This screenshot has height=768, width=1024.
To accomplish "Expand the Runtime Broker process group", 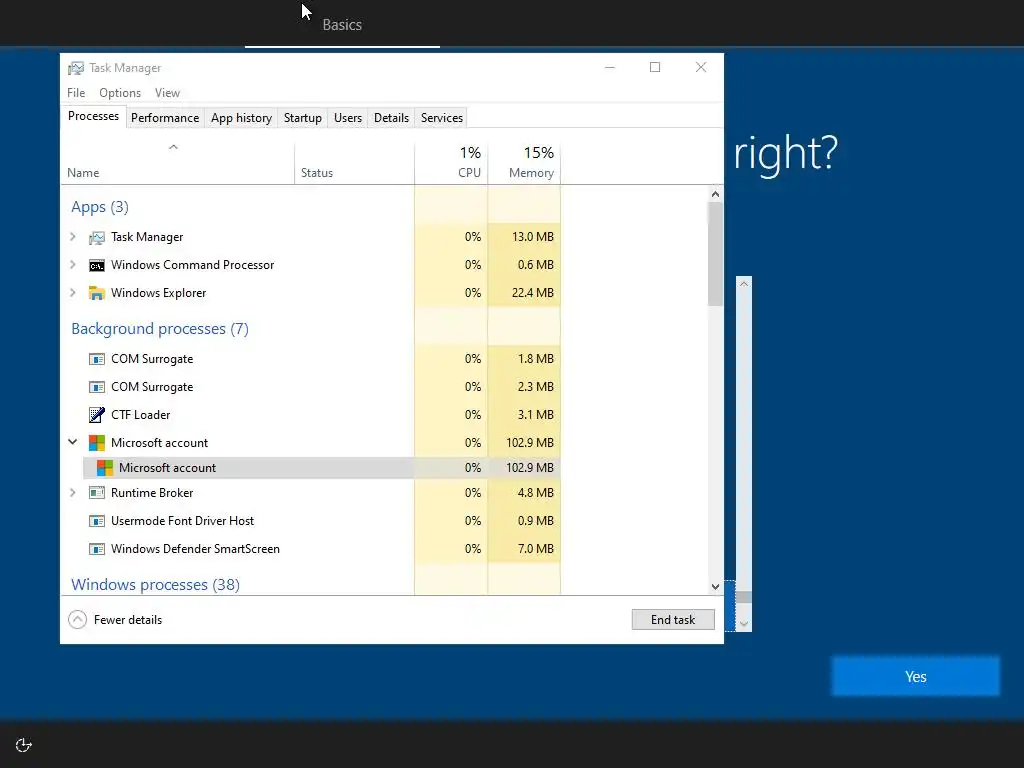I will click(72, 492).
